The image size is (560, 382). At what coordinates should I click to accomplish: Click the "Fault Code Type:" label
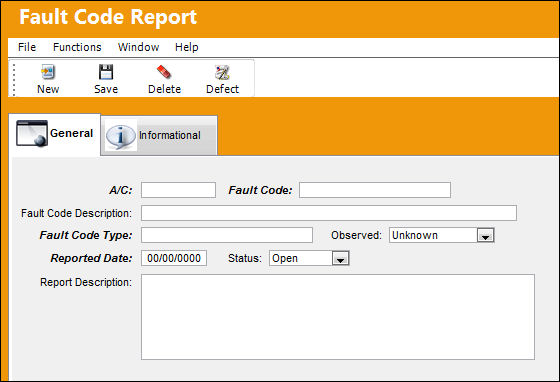tap(86, 236)
